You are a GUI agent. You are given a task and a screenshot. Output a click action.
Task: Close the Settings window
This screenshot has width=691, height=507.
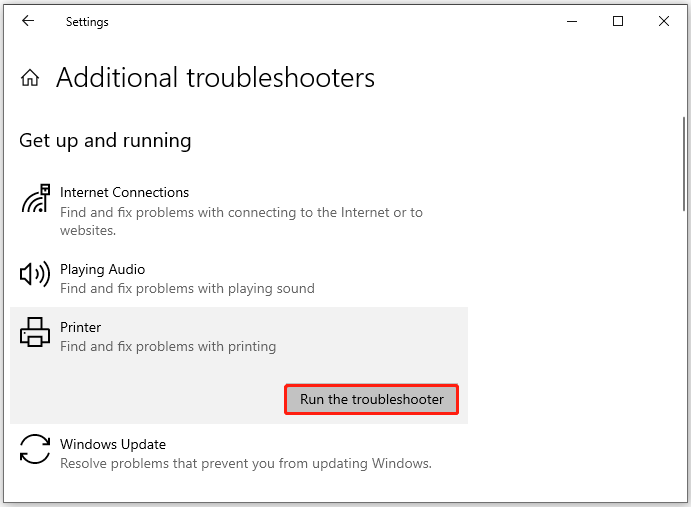tap(664, 21)
